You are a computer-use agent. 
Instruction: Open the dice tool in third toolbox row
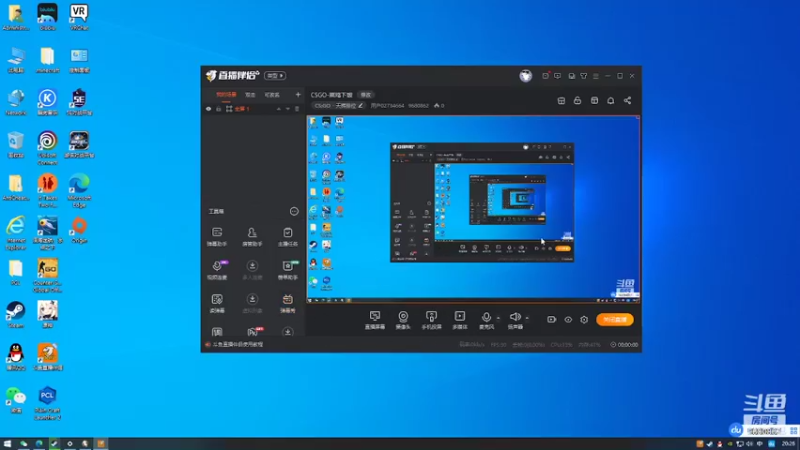(x=217, y=303)
